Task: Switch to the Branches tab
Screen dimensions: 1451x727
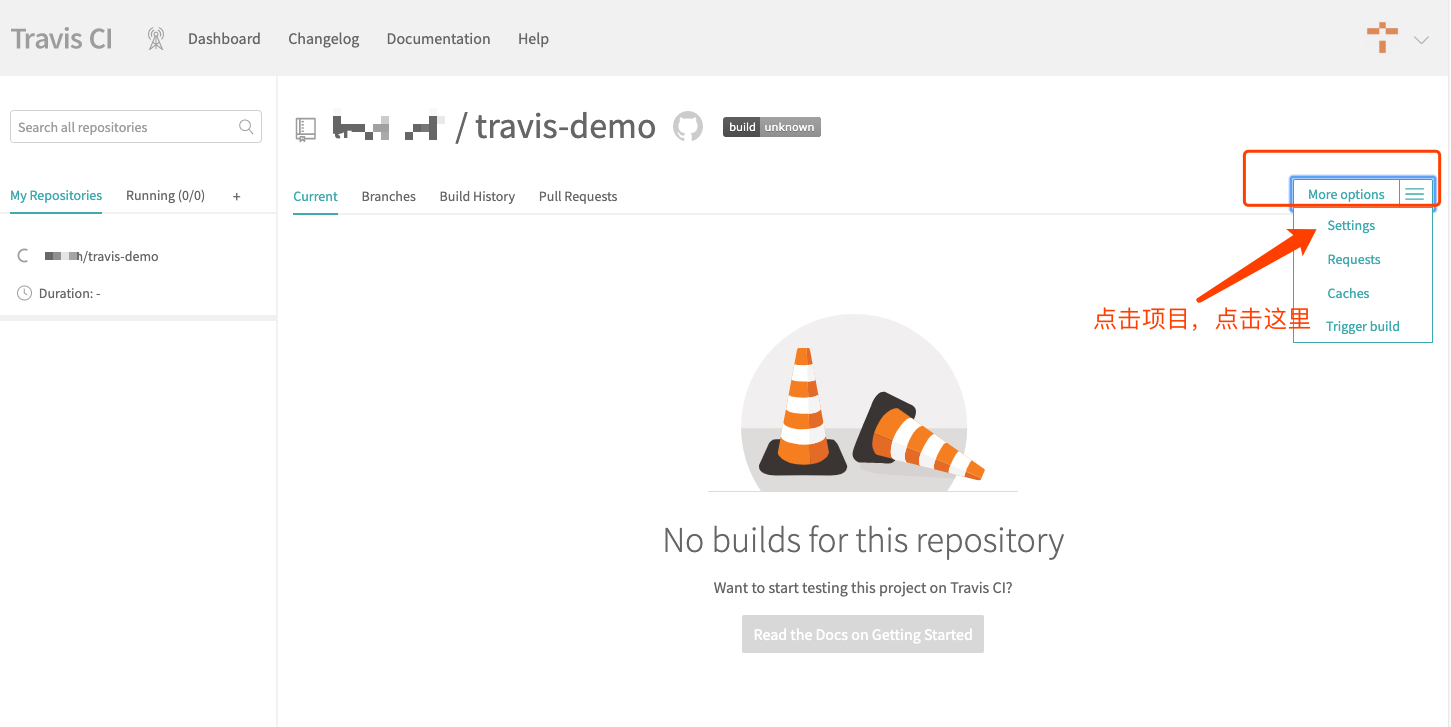Action: coord(388,196)
